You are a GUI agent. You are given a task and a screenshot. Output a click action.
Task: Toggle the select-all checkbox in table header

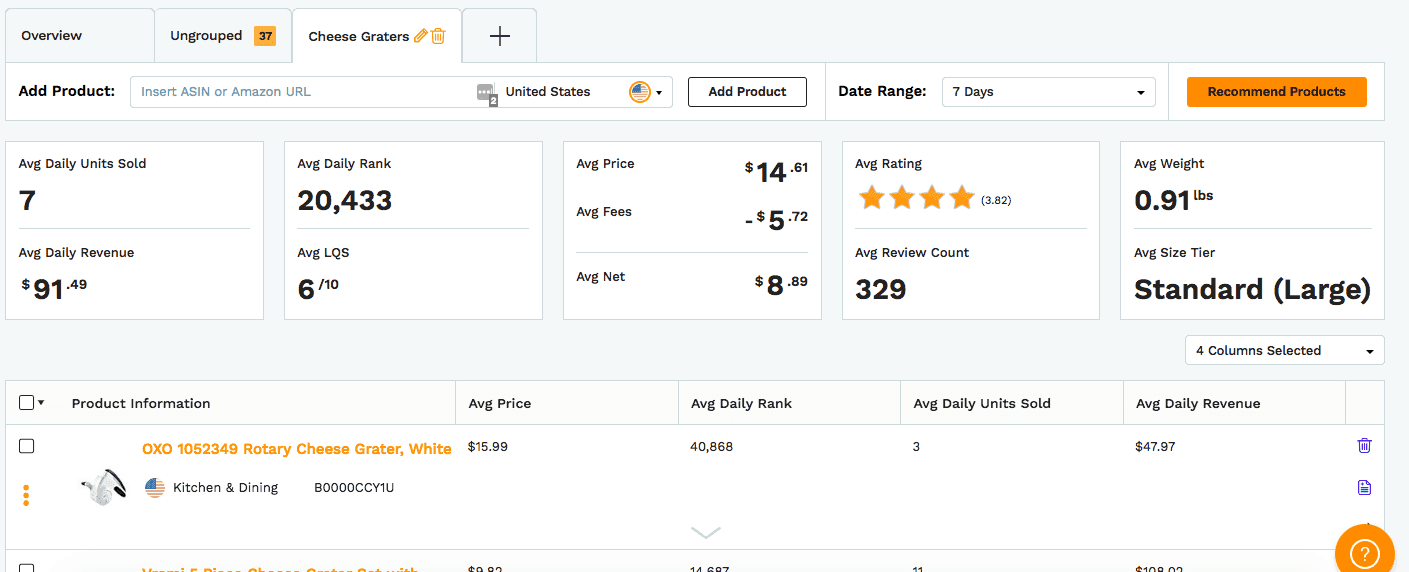pos(27,403)
